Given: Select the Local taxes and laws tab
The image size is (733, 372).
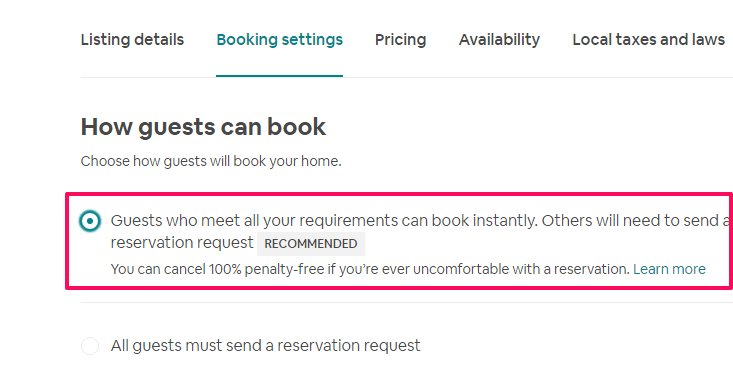Looking at the screenshot, I should [x=648, y=40].
